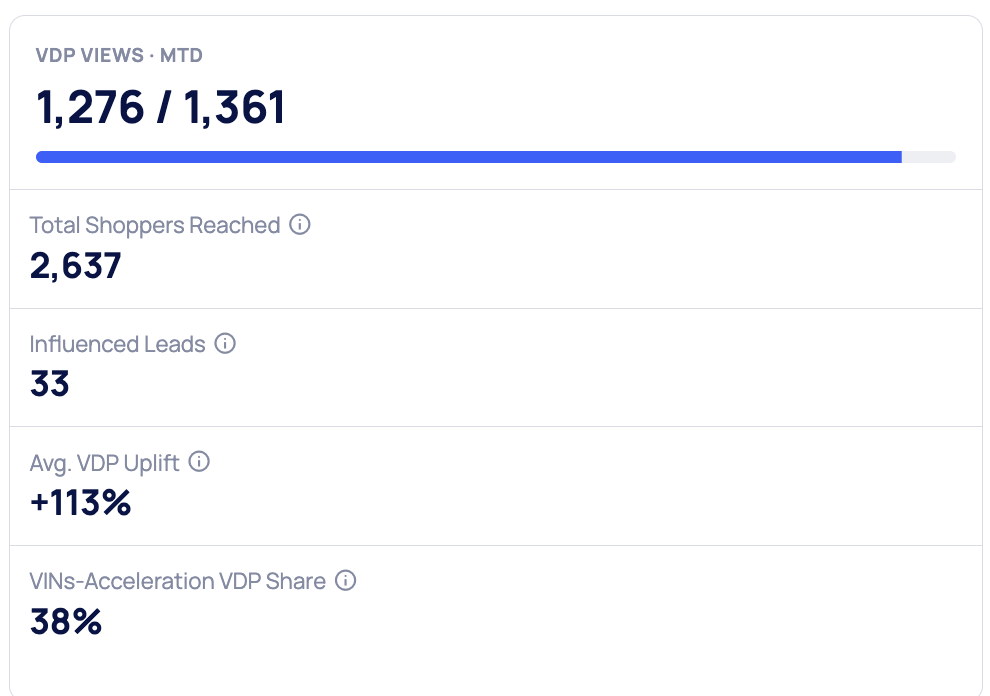Show info for VINs-Acceleration VDP Share
990x696 pixels.
pos(345,581)
